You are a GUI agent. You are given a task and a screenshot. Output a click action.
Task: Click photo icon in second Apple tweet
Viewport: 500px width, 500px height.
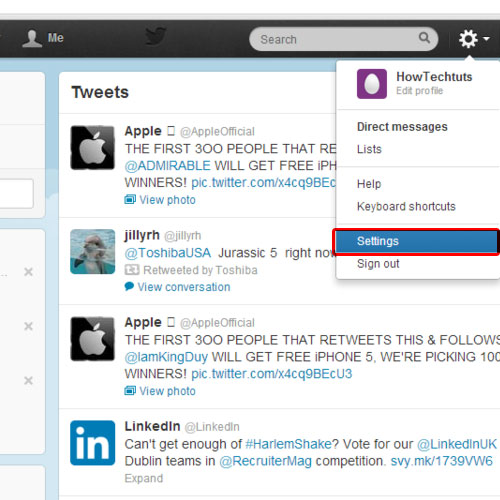pos(130,391)
